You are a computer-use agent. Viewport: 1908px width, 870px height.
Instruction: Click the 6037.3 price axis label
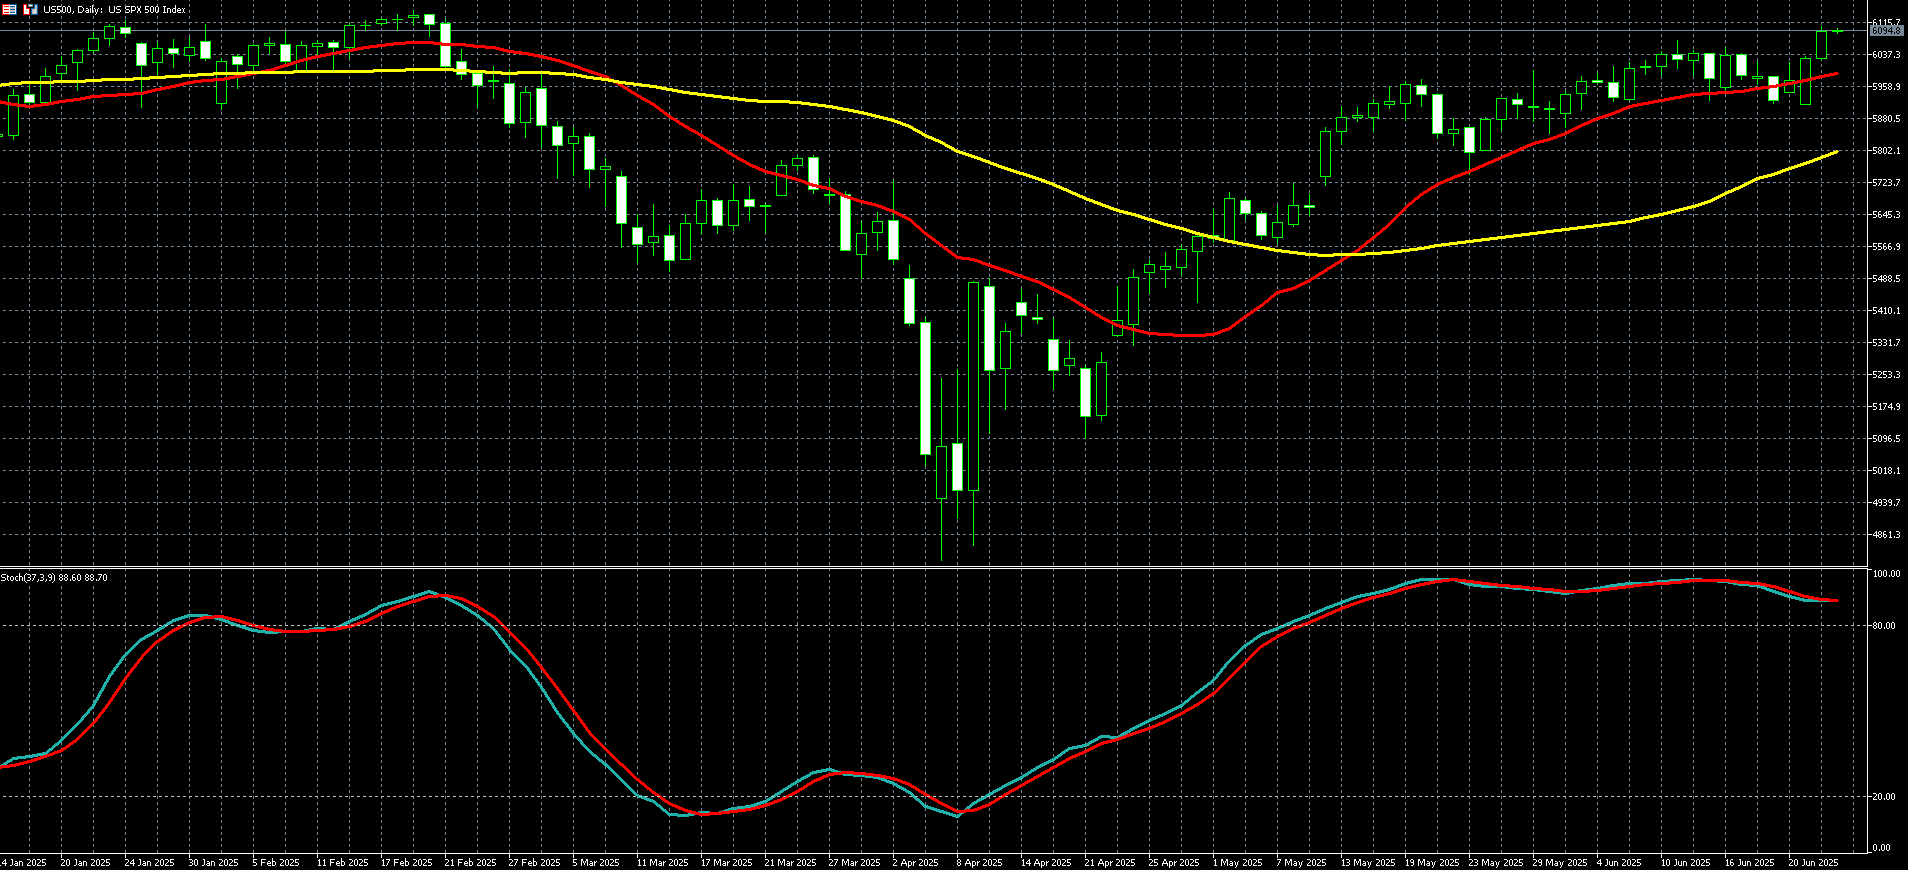click(x=1886, y=55)
